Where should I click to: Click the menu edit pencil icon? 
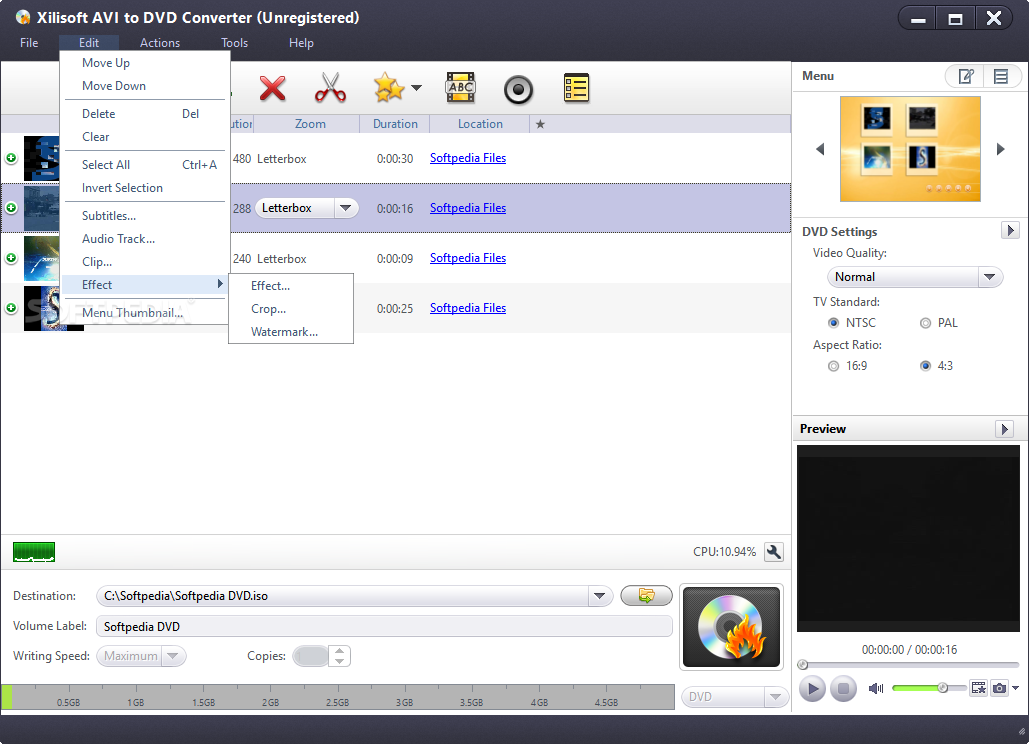965,76
